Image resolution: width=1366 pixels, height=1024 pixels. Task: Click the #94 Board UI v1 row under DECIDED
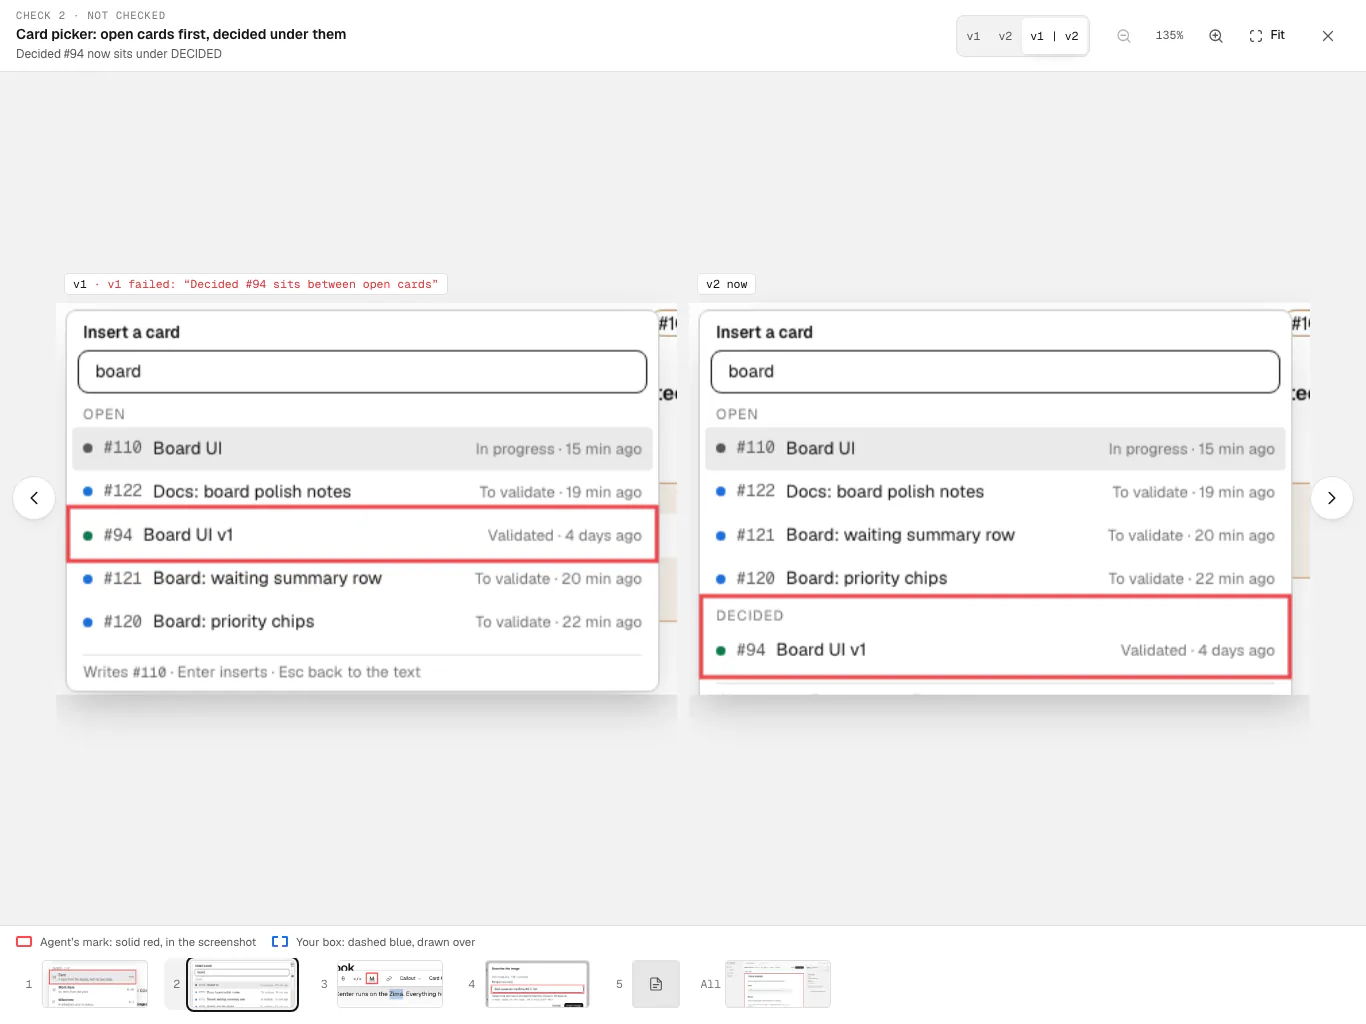[995, 650]
